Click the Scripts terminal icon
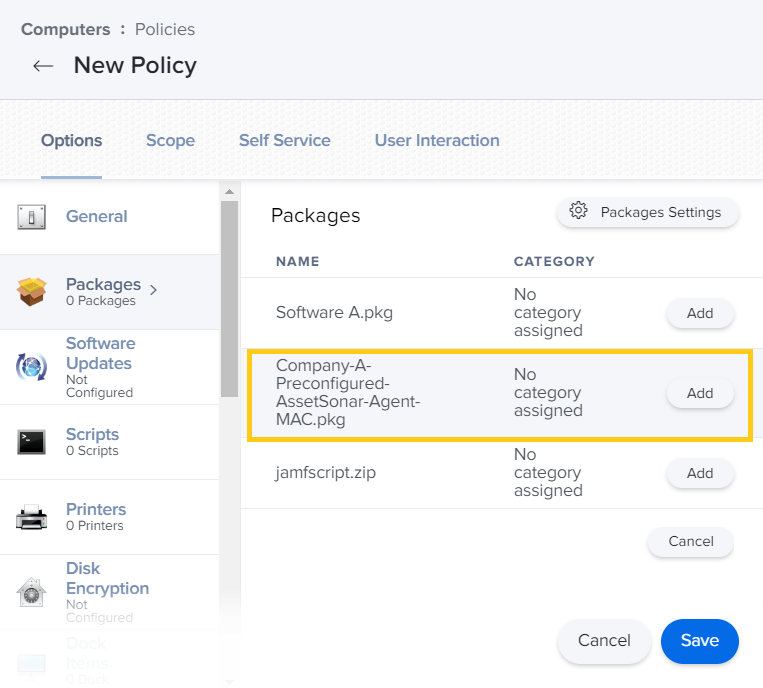This screenshot has width=763, height=688. (32, 442)
